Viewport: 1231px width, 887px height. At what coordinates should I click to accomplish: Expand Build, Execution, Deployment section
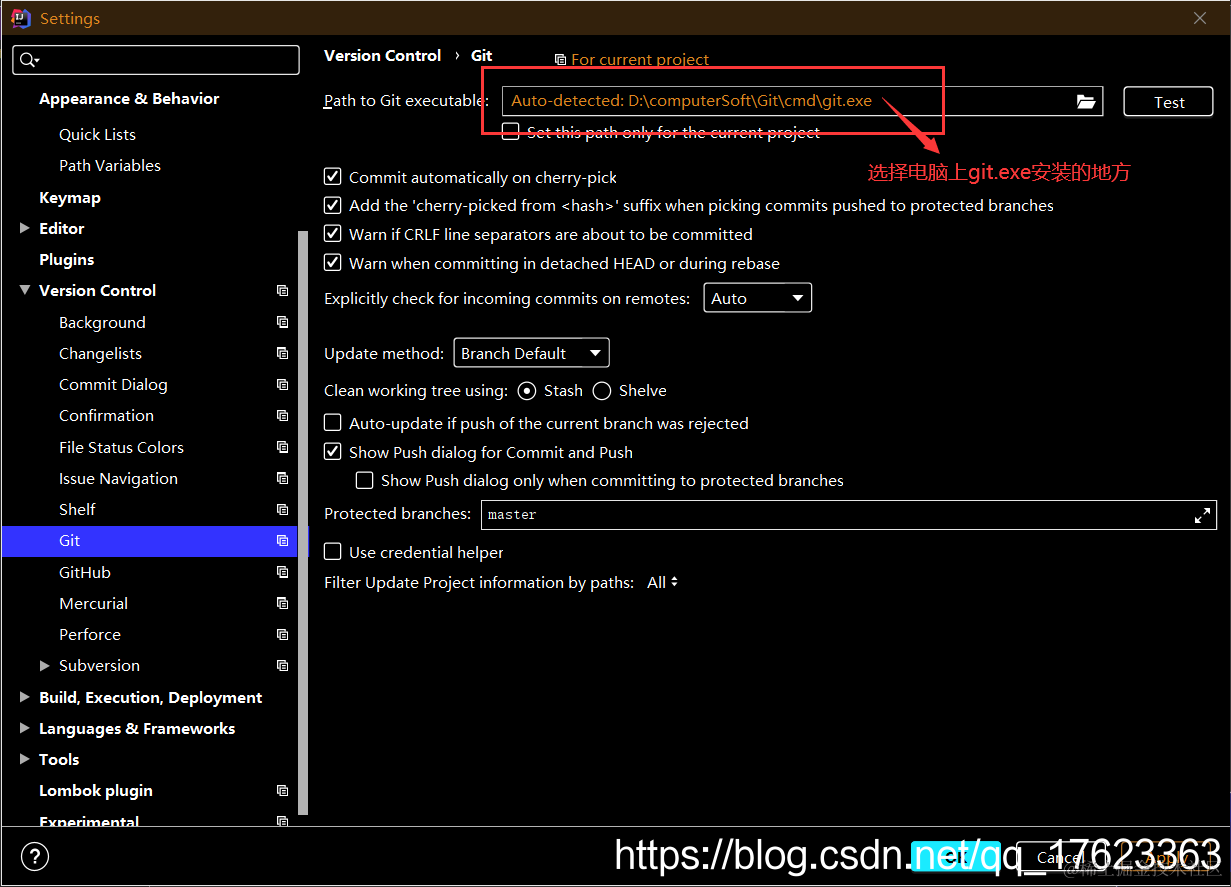25,697
